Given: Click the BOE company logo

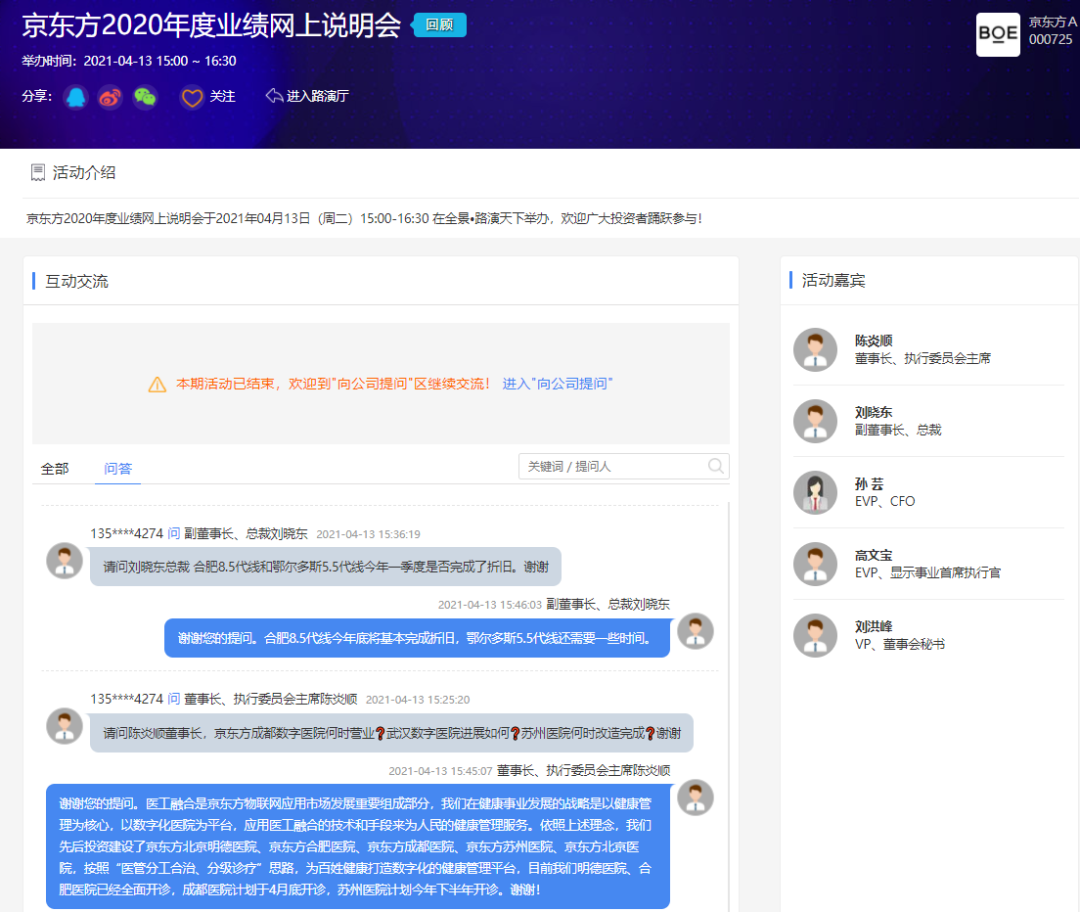Looking at the screenshot, I should click(x=997, y=35).
